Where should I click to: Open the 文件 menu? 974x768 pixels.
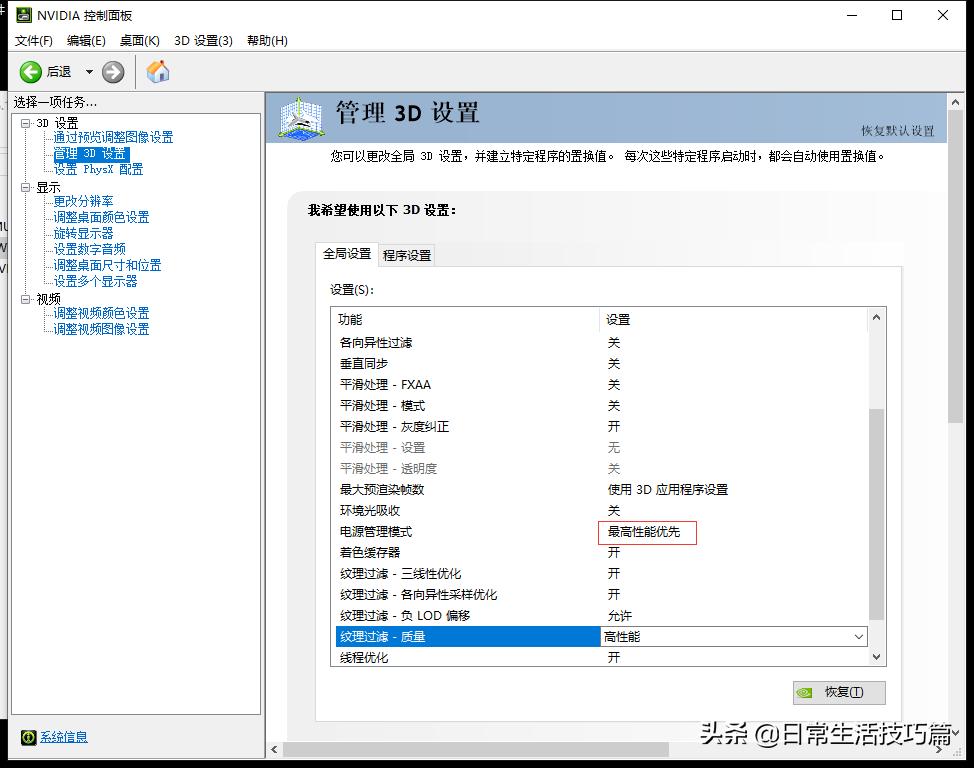click(x=33, y=40)
